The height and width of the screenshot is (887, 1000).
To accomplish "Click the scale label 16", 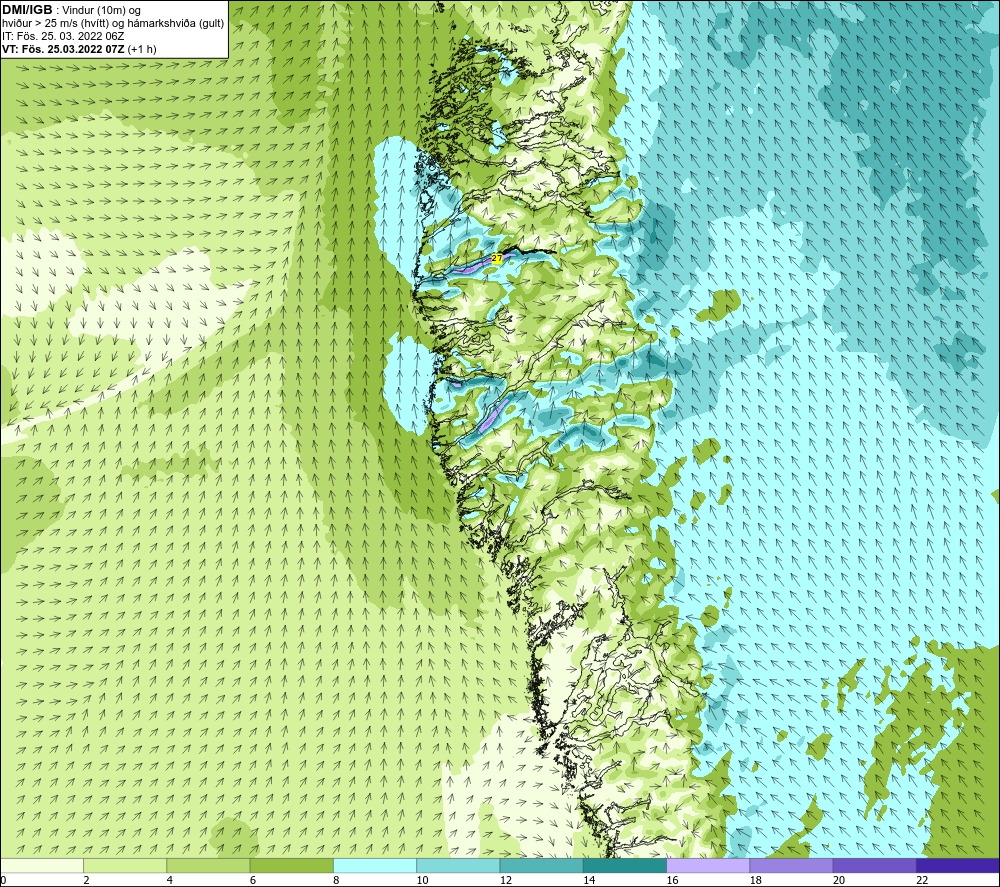I will [x=672, y=880].
